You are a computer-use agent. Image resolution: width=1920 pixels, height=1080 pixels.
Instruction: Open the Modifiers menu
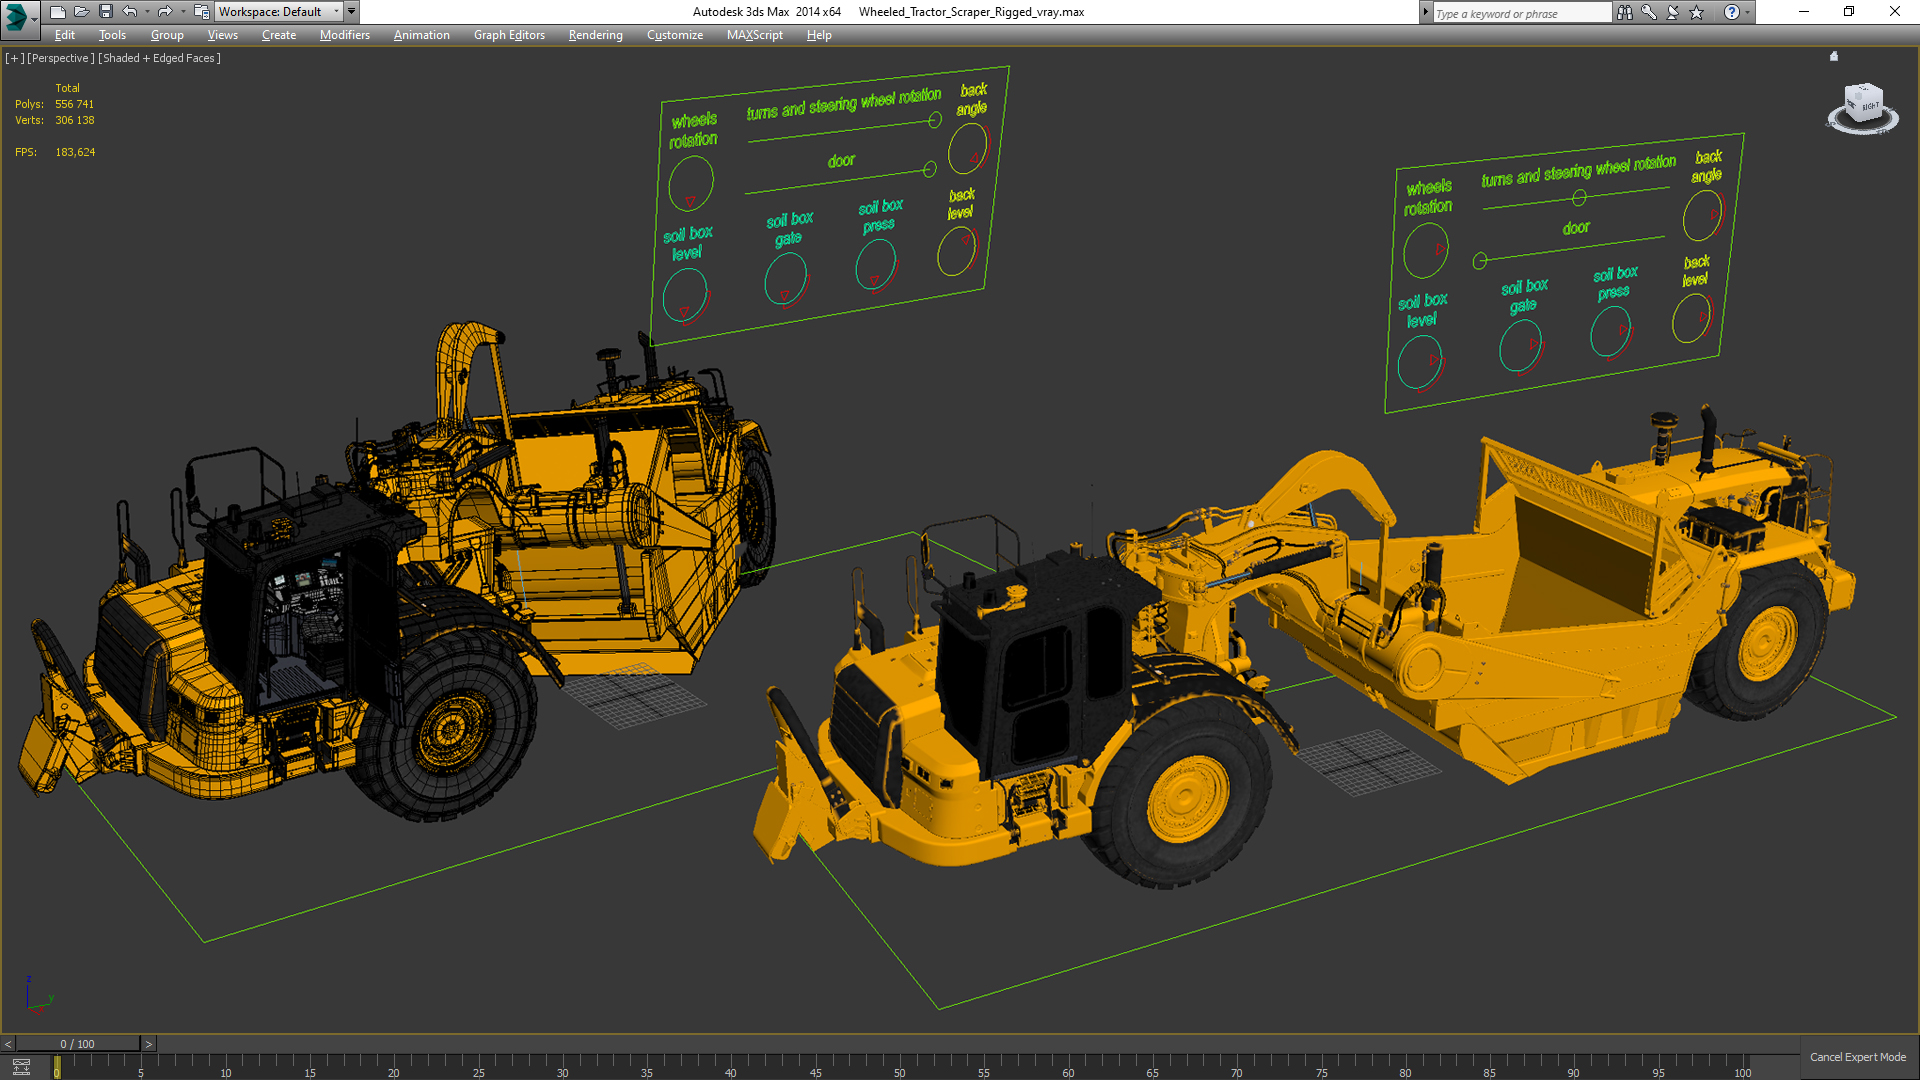click(345, 35)
